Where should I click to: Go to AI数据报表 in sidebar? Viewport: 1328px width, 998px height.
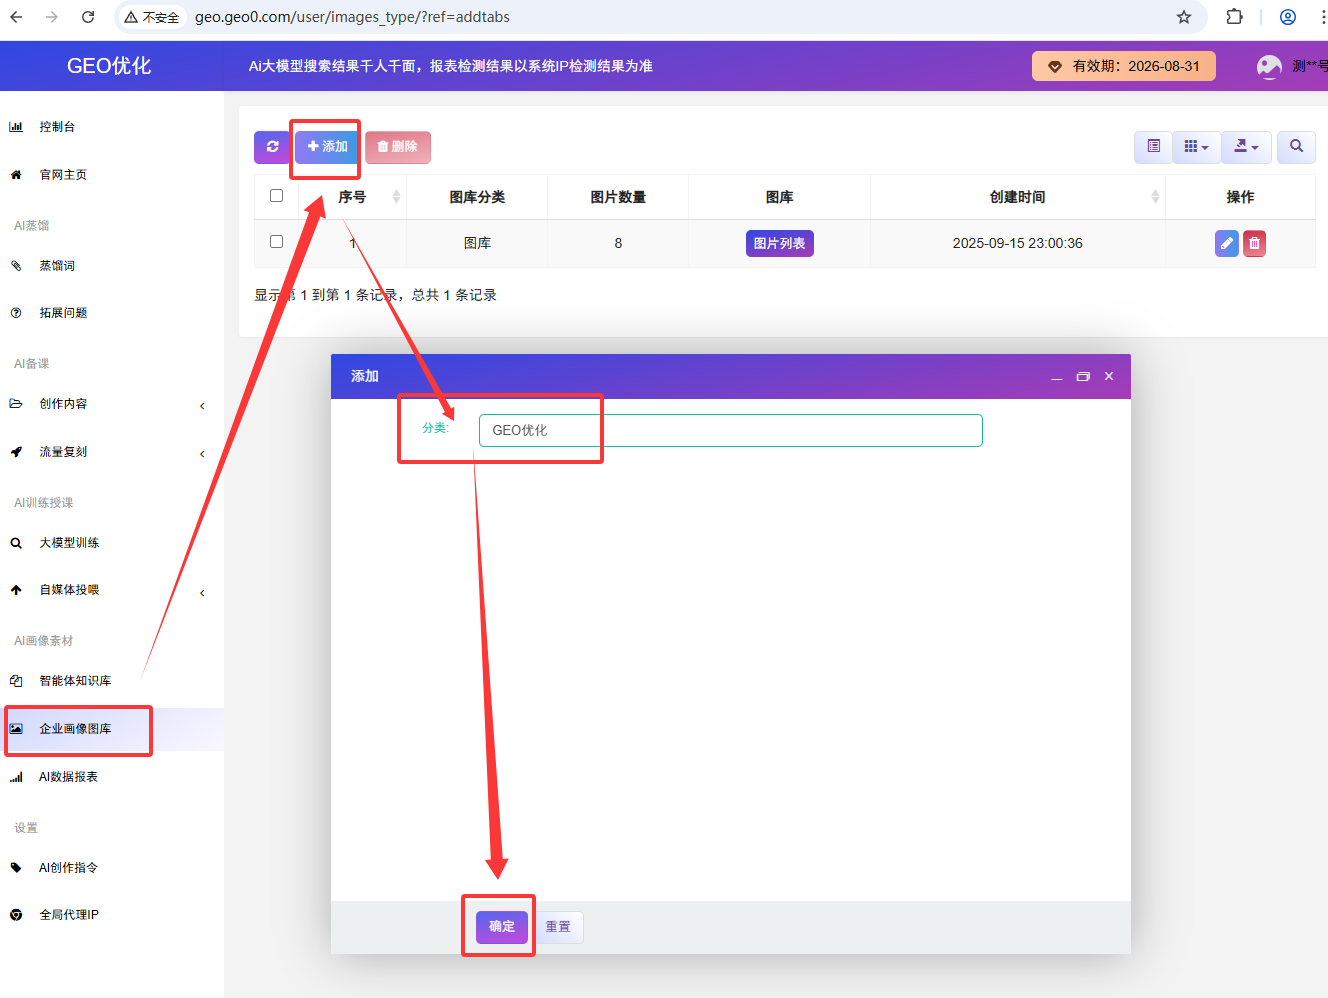tap(68, 777)
